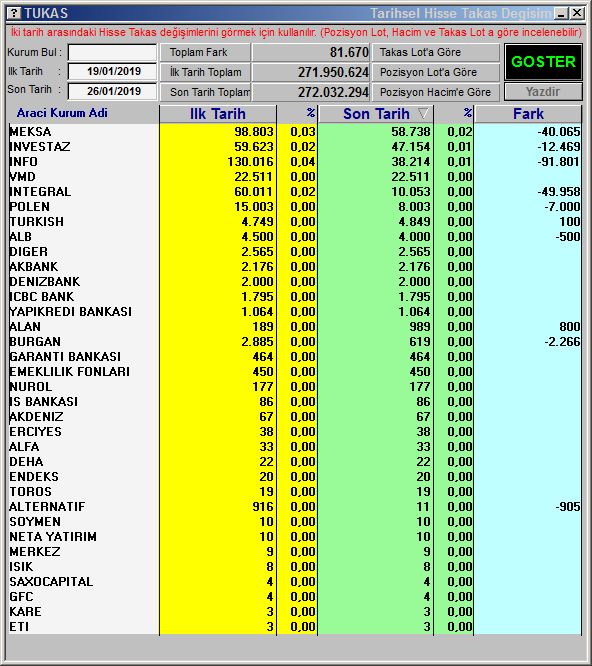Select the ICBC BANK row name
592x666 pixels.
click(x=42, y=296)
